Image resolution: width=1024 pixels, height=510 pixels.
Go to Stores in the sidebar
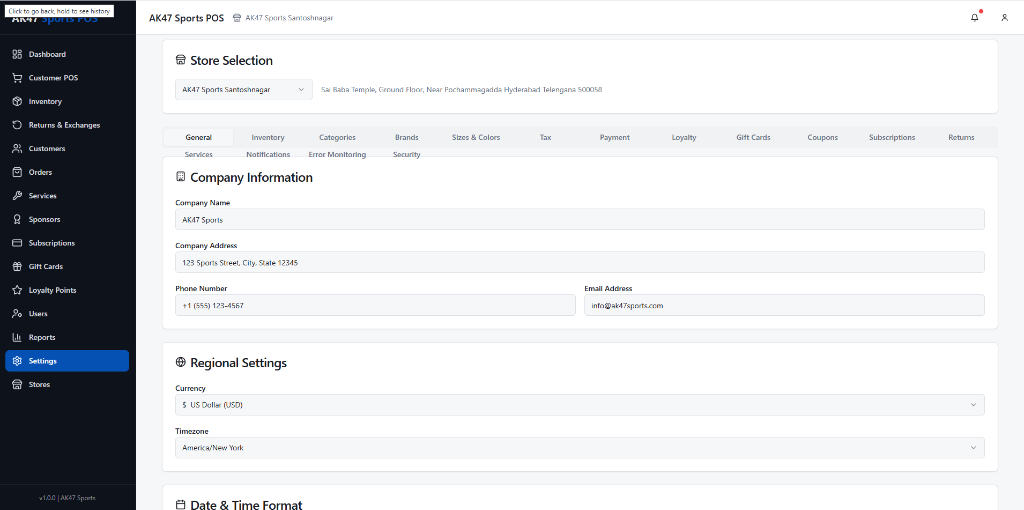point(39,384)
